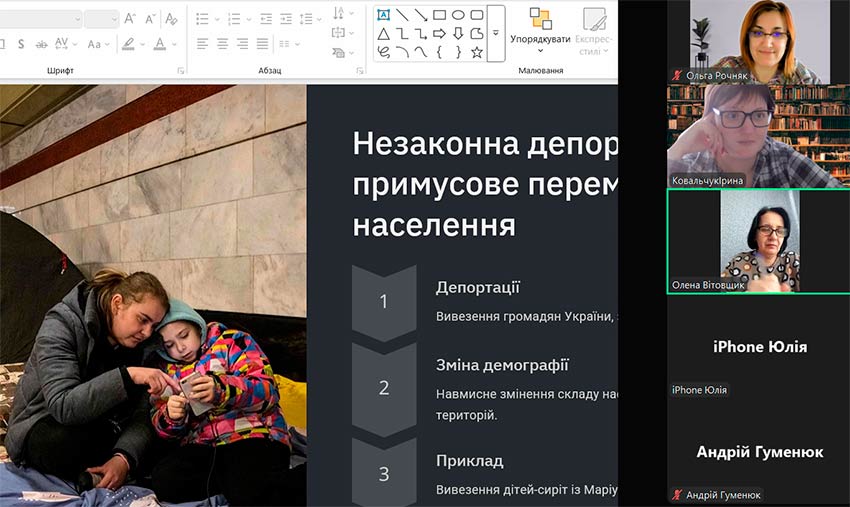Toggle strikethrough text formatting

click(x=41, y=44)
